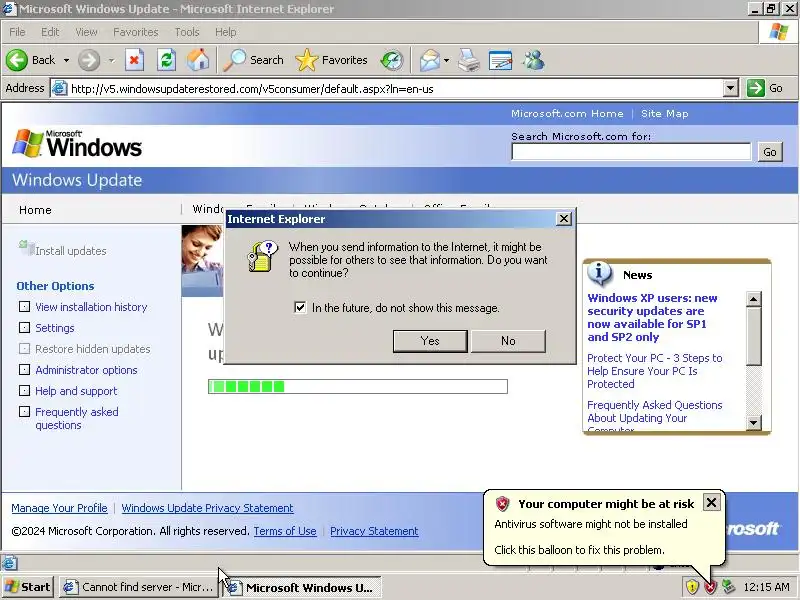Uncheck 'In the future, do not show this message'
Screen dimensions: 800x600
click(300, 308)
